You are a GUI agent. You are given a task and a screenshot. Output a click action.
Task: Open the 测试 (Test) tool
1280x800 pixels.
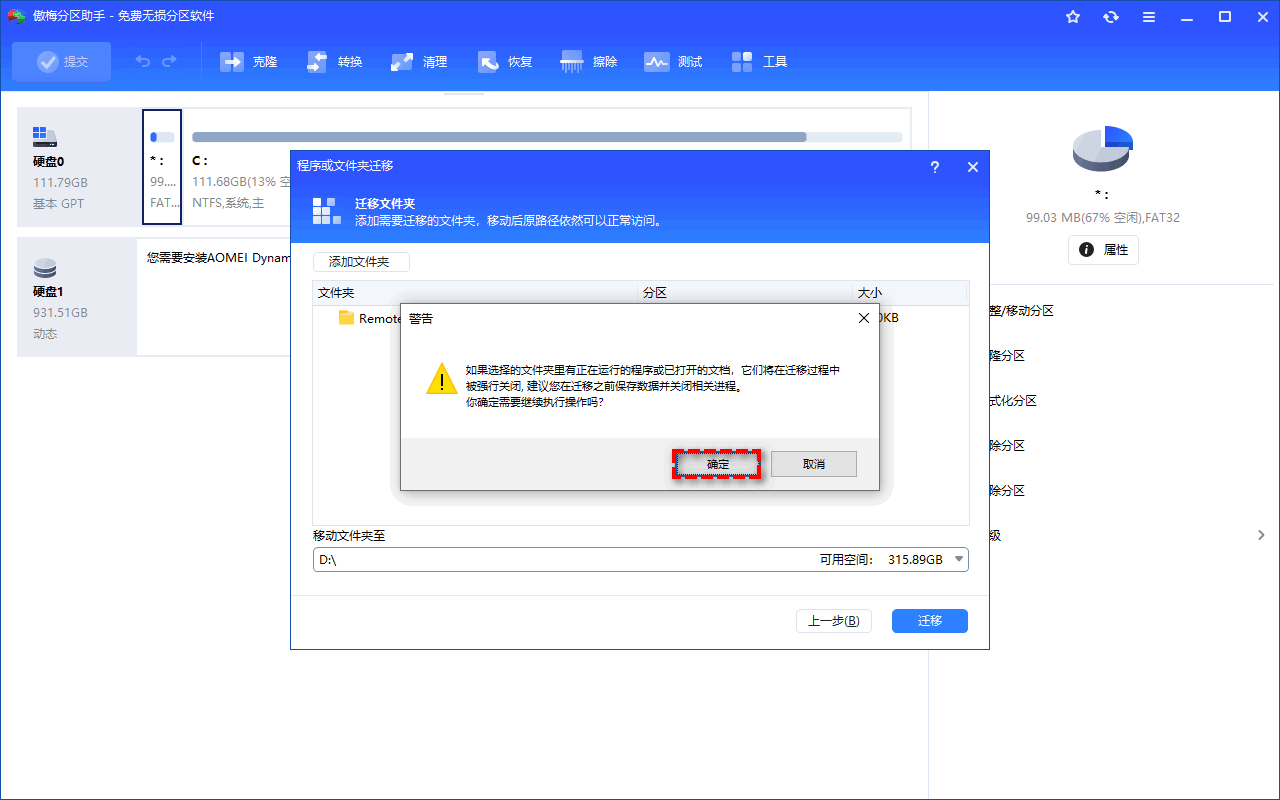click(672, 61)
